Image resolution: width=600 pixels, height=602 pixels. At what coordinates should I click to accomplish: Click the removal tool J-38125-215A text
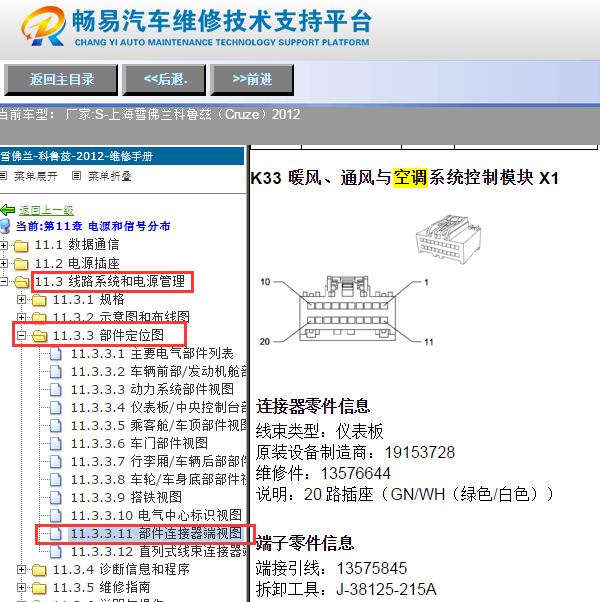click(386, 589)
